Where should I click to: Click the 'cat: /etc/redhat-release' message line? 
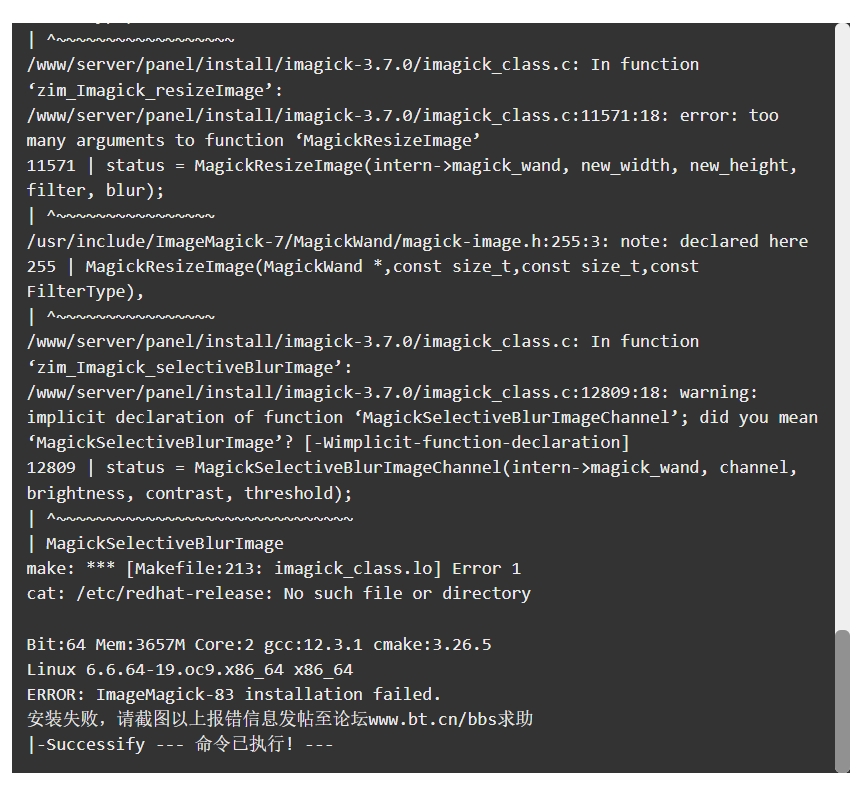[278, 593]
